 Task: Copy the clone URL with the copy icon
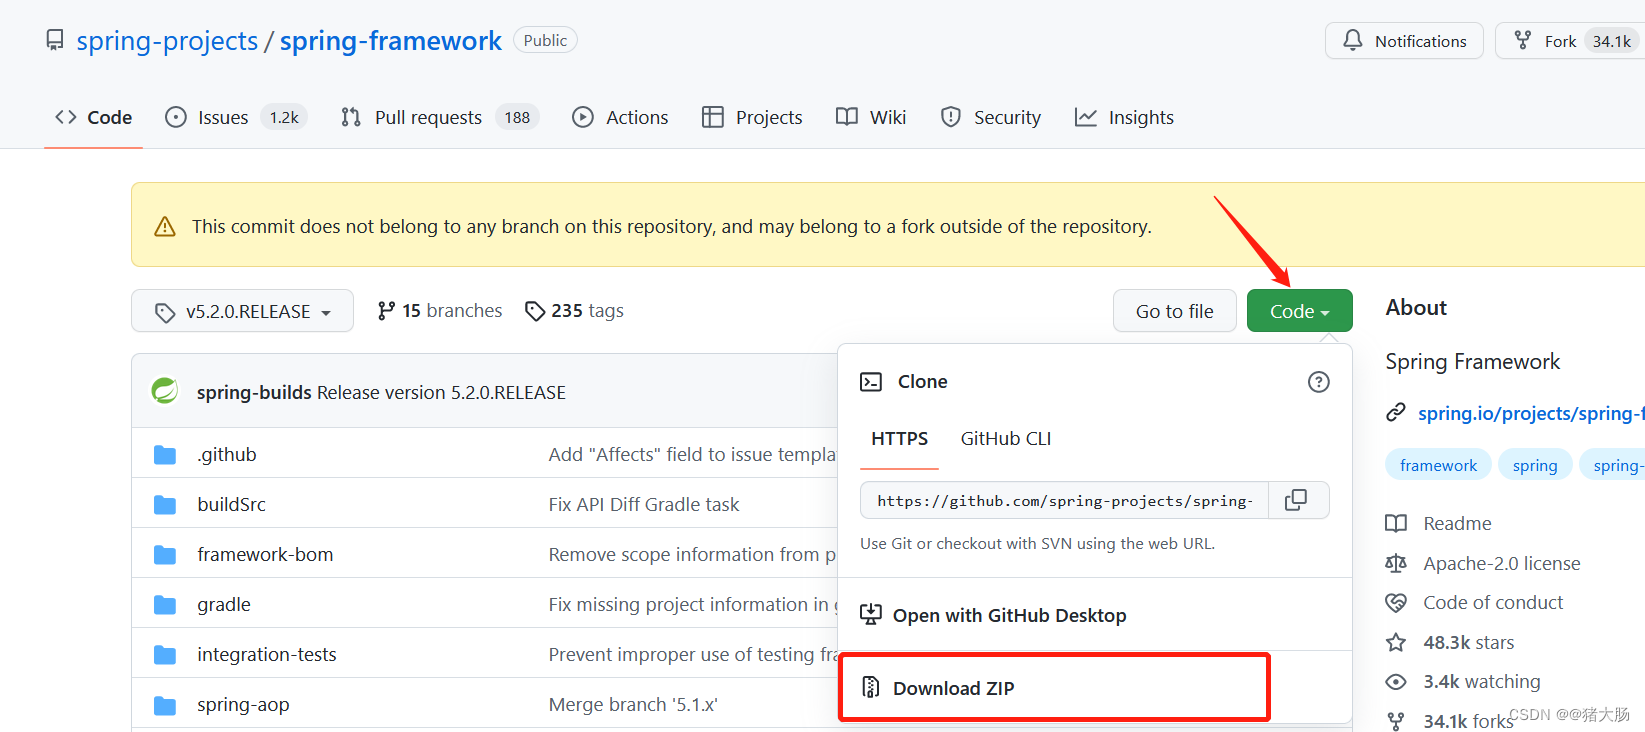pyautogui.click(x=1297, y=500)
